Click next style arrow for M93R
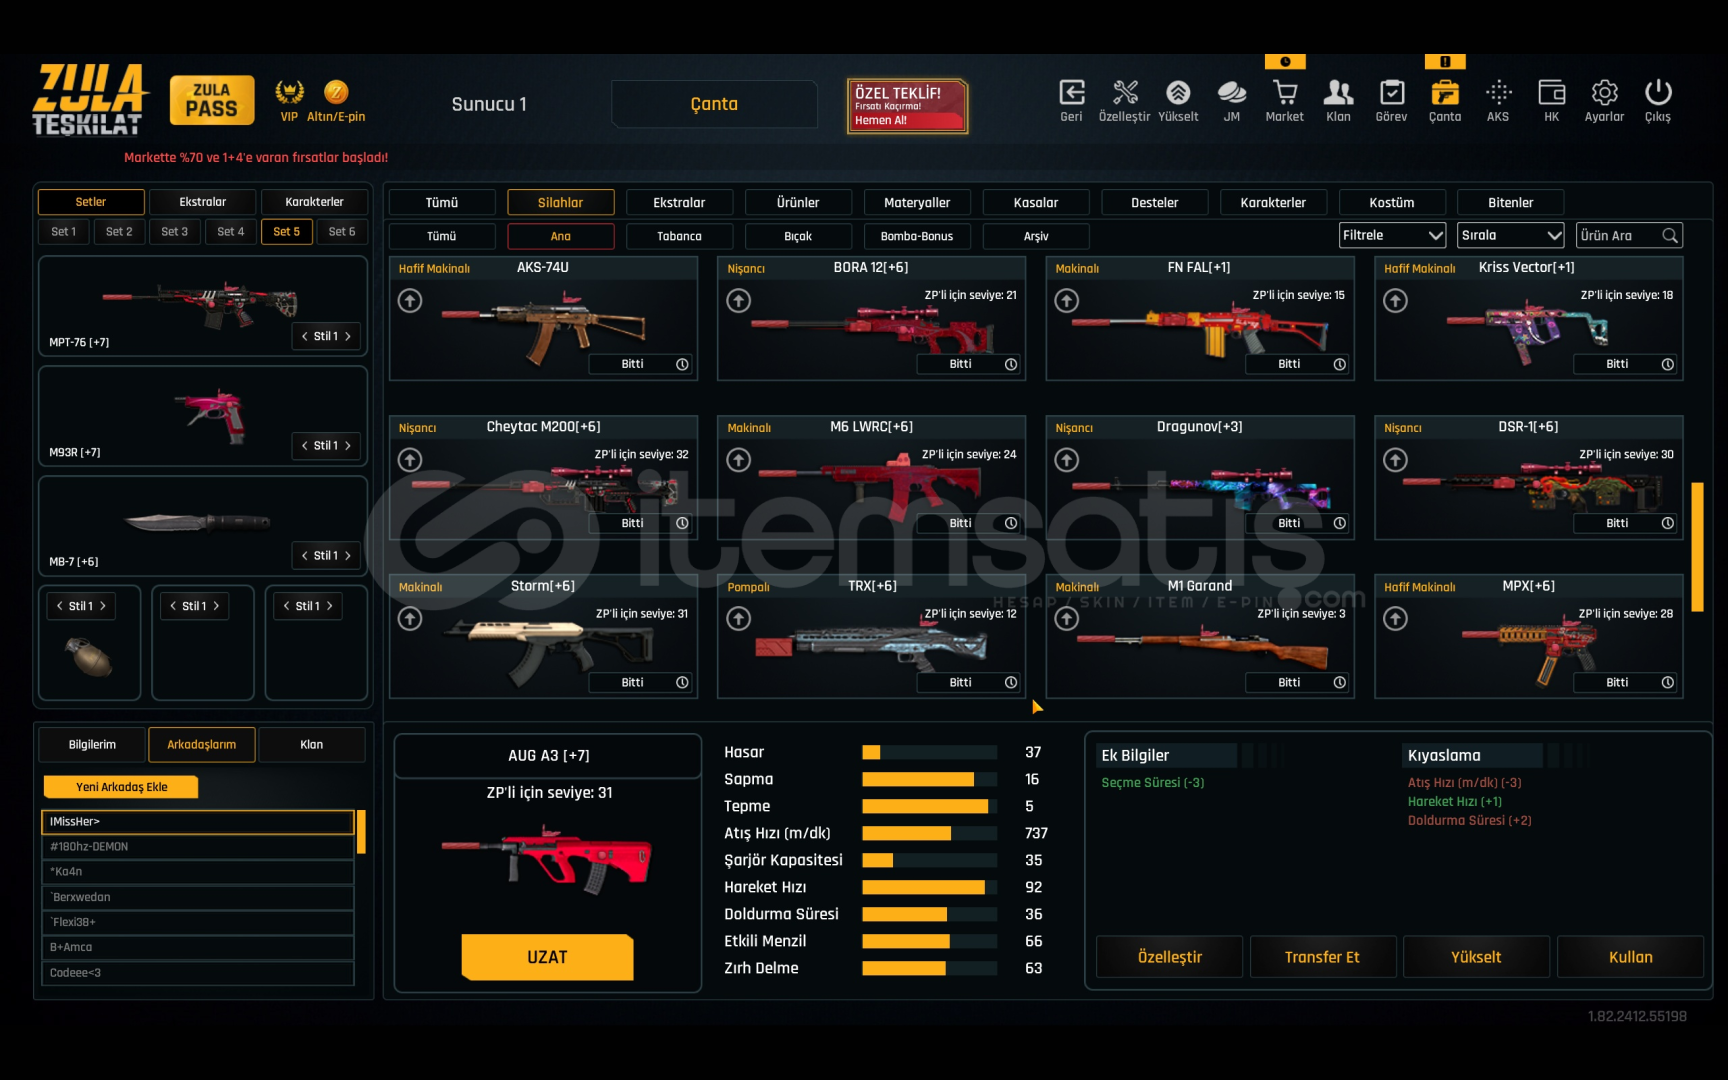This screenshot has width=1728, height=1080. [x=348, y=445]
